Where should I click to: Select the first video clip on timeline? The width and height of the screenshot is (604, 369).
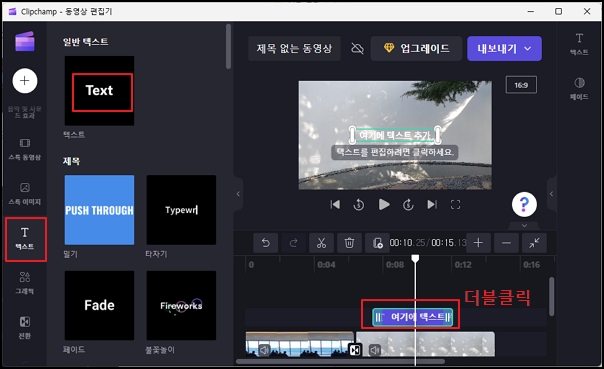pos(300,344)
